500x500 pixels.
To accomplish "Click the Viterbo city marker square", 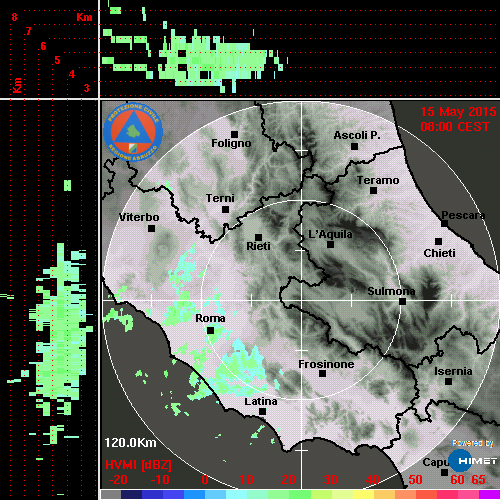I will (x=151, y=228).
